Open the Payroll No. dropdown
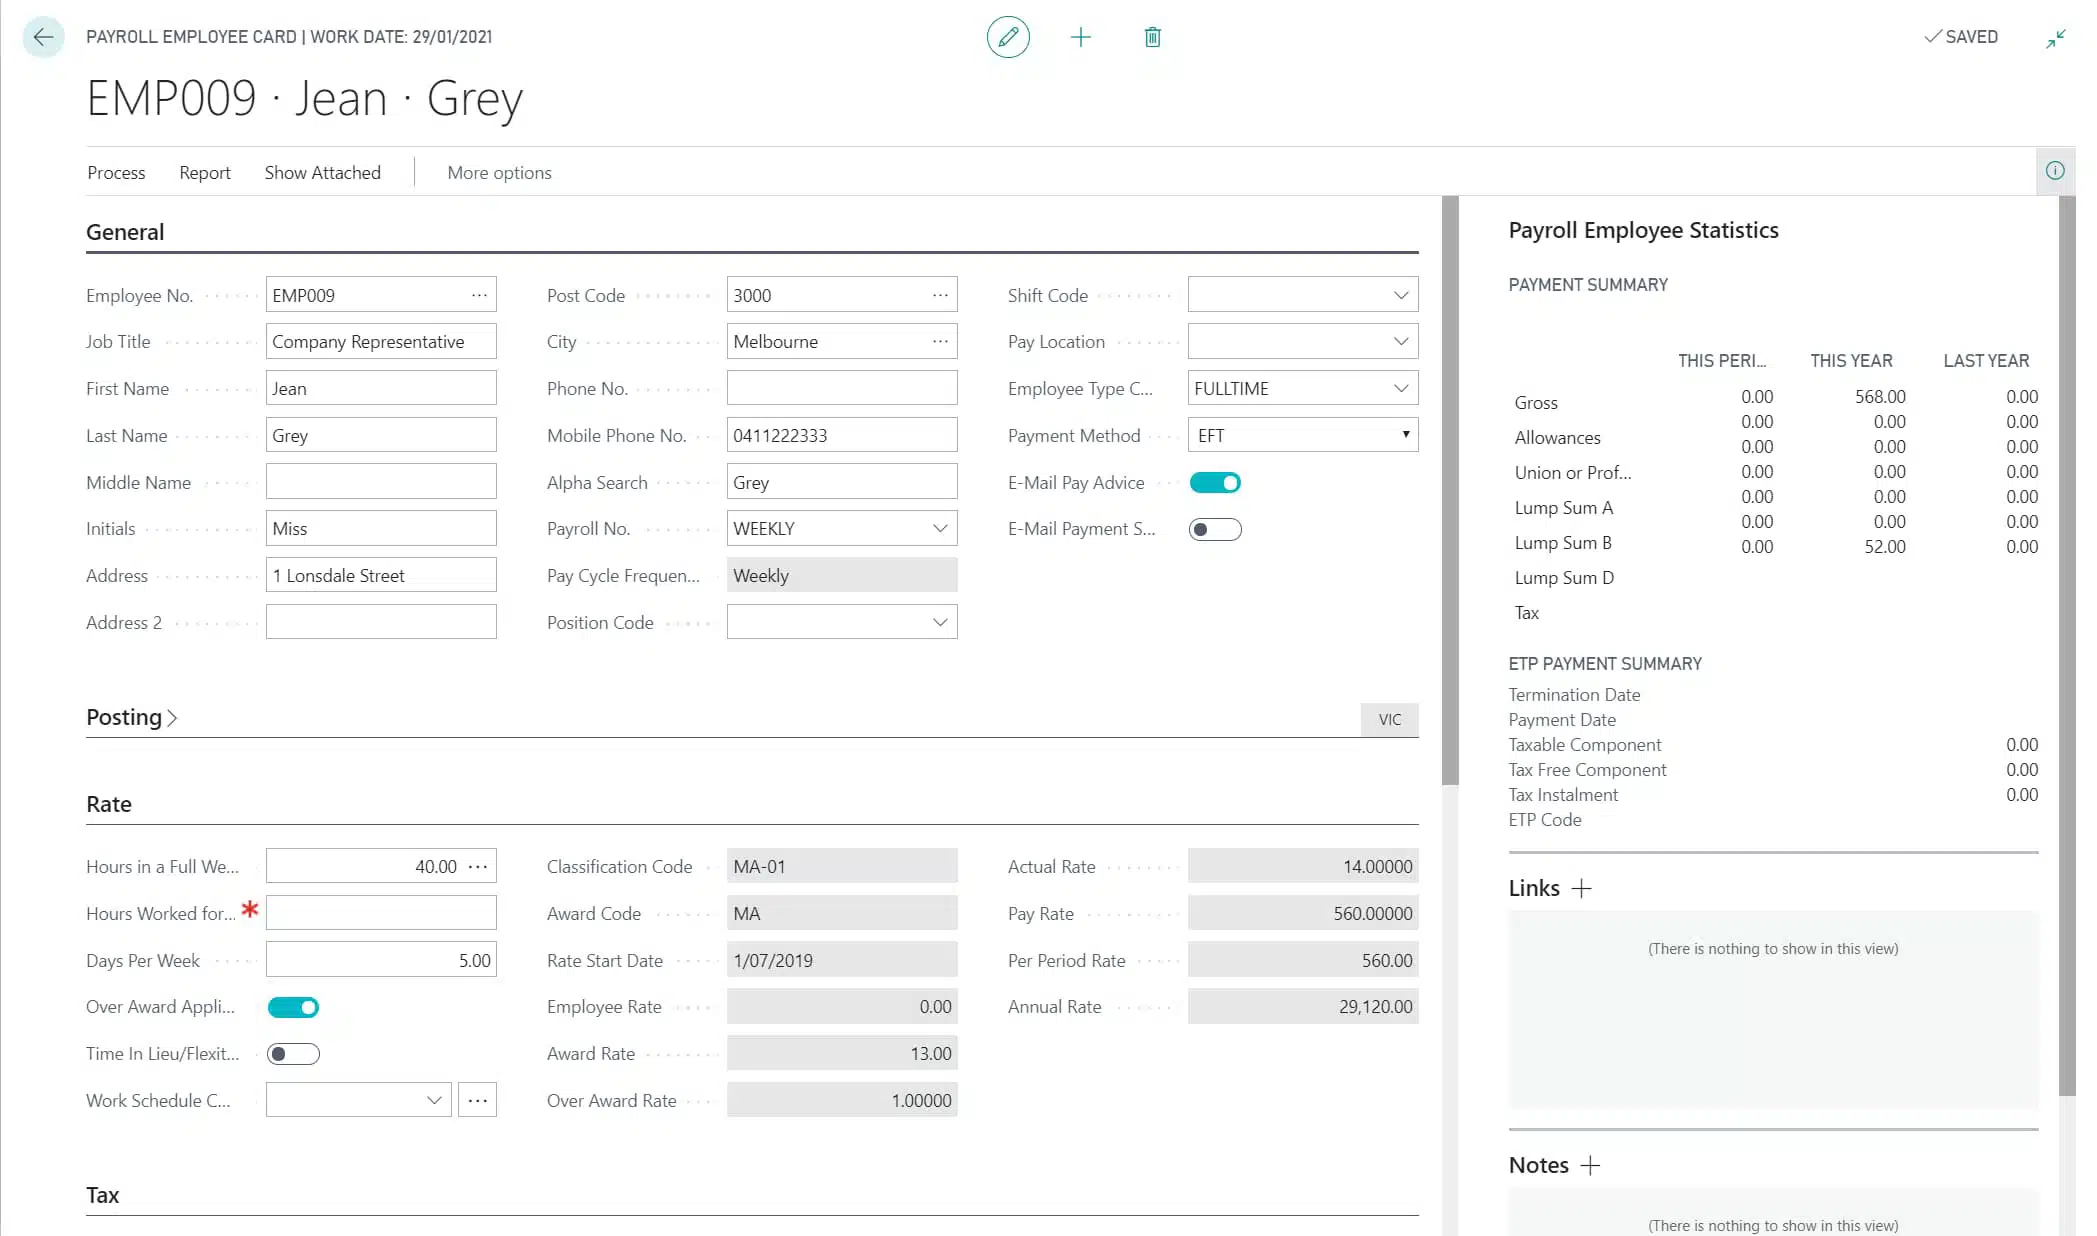This screenshot has width=2097, height=1236. [940, 529]
